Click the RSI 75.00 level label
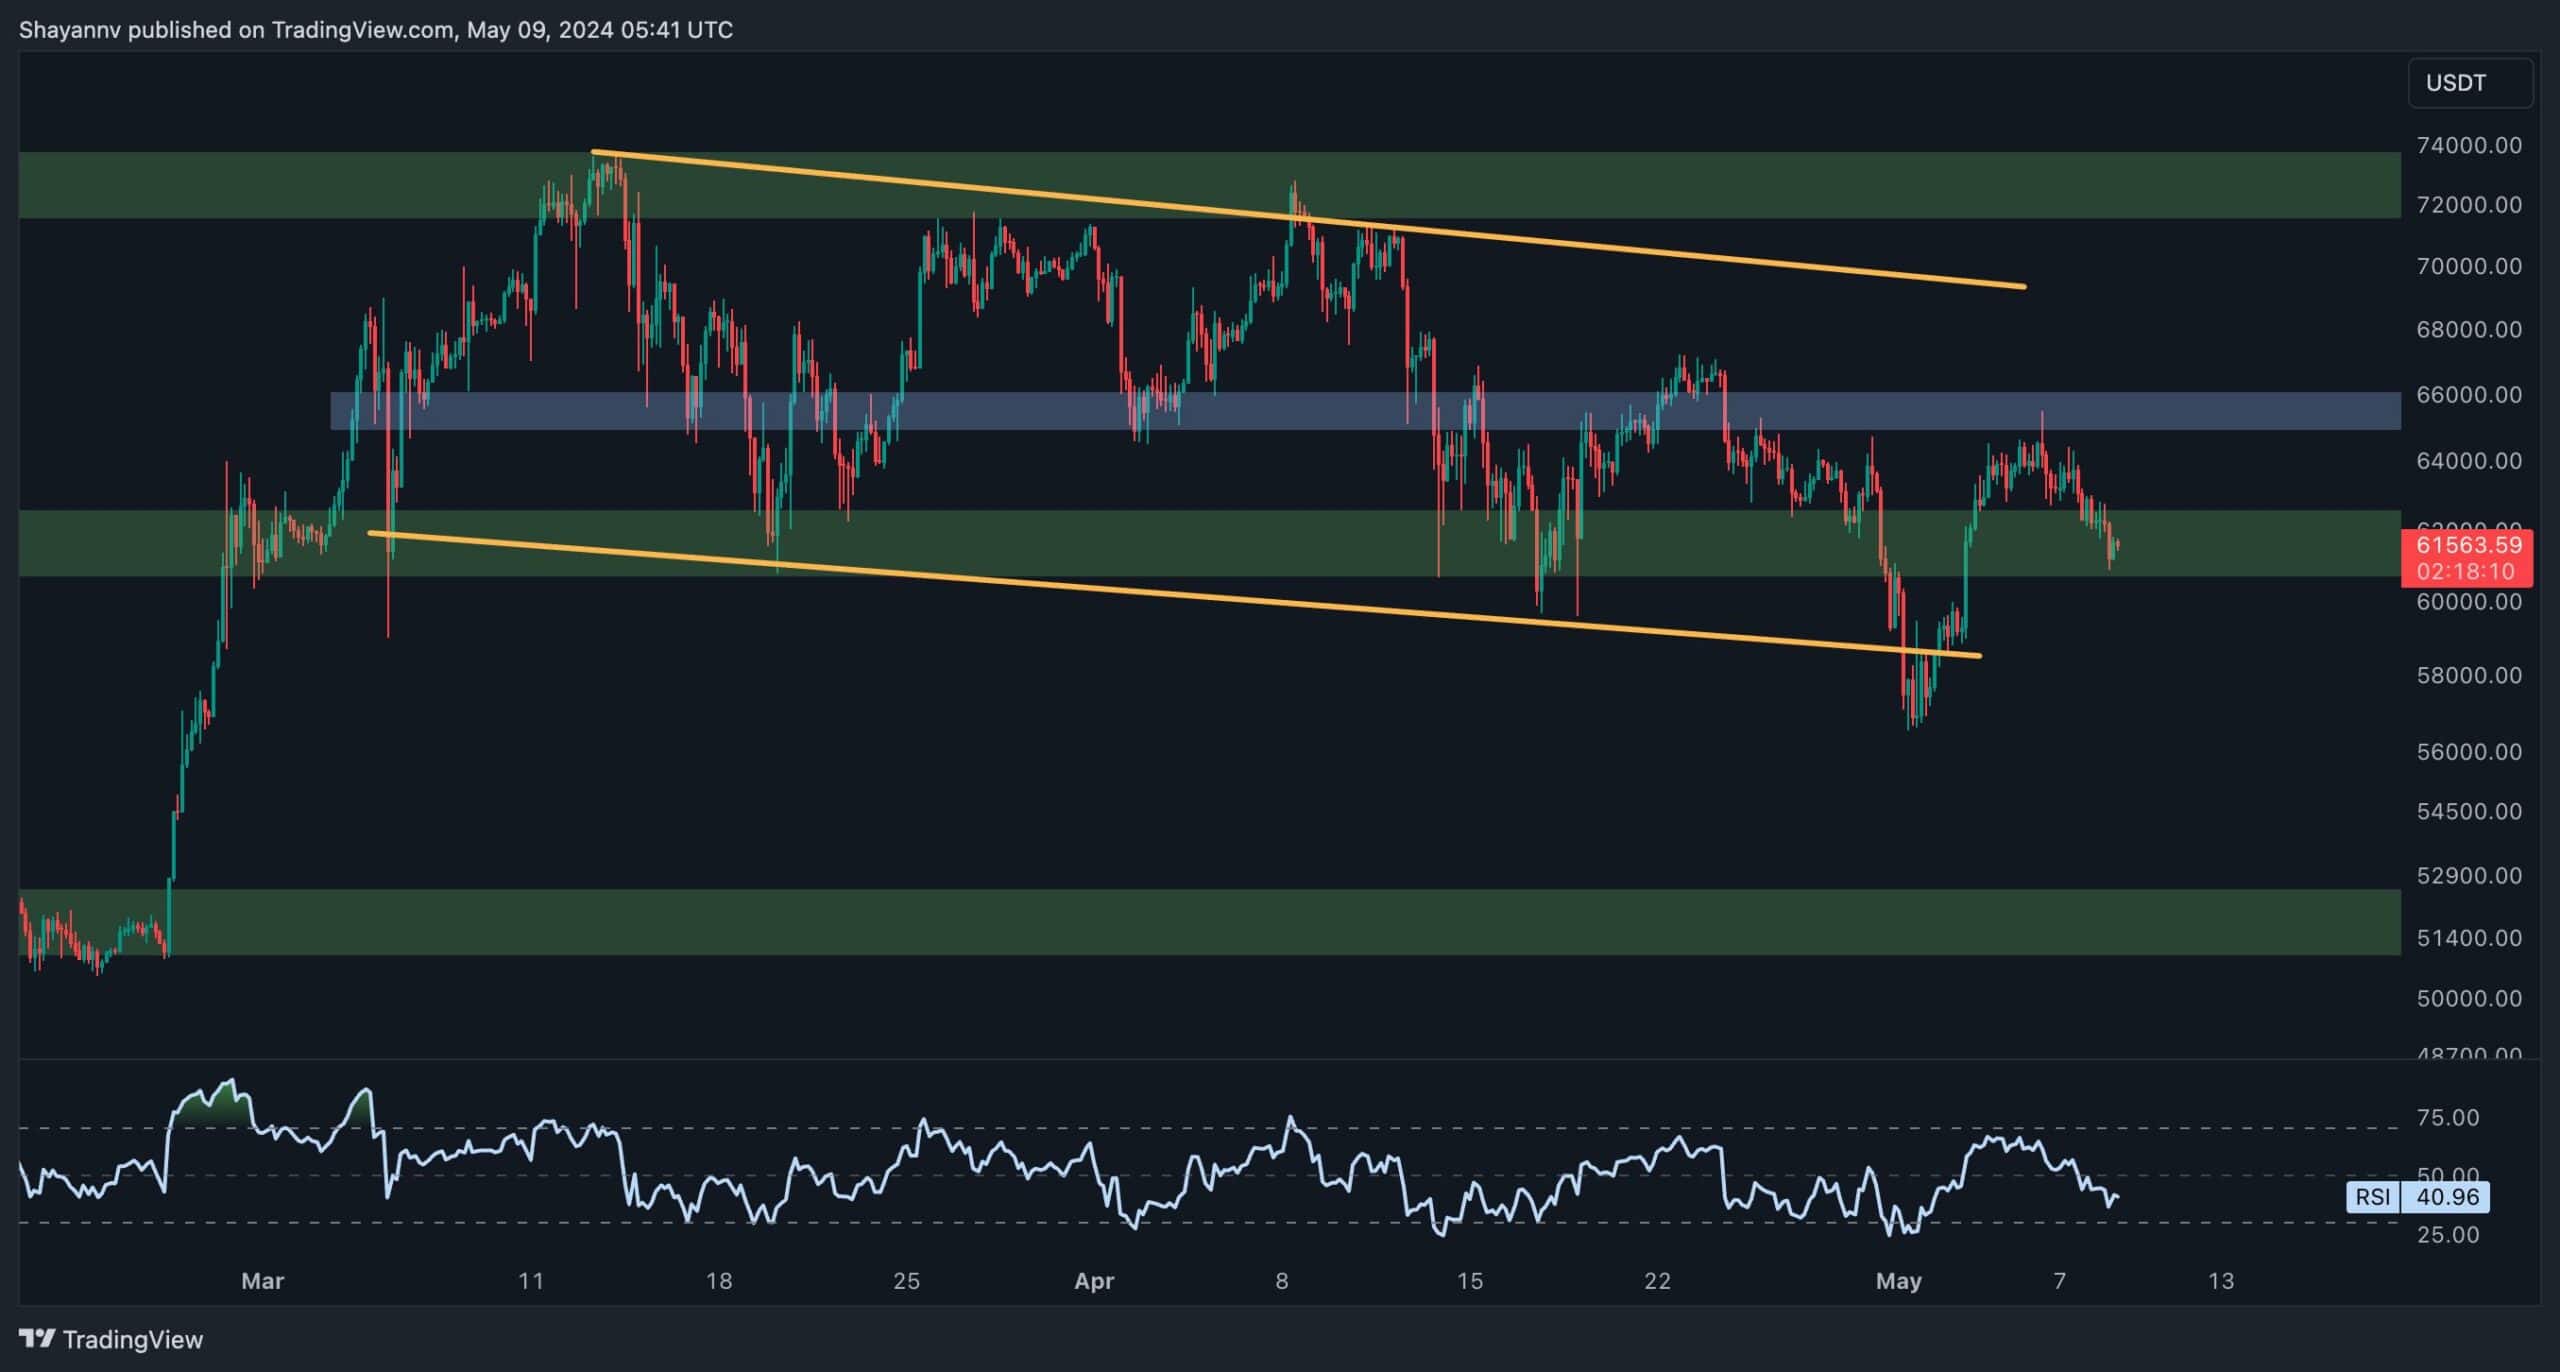 coord(2448,1118)
